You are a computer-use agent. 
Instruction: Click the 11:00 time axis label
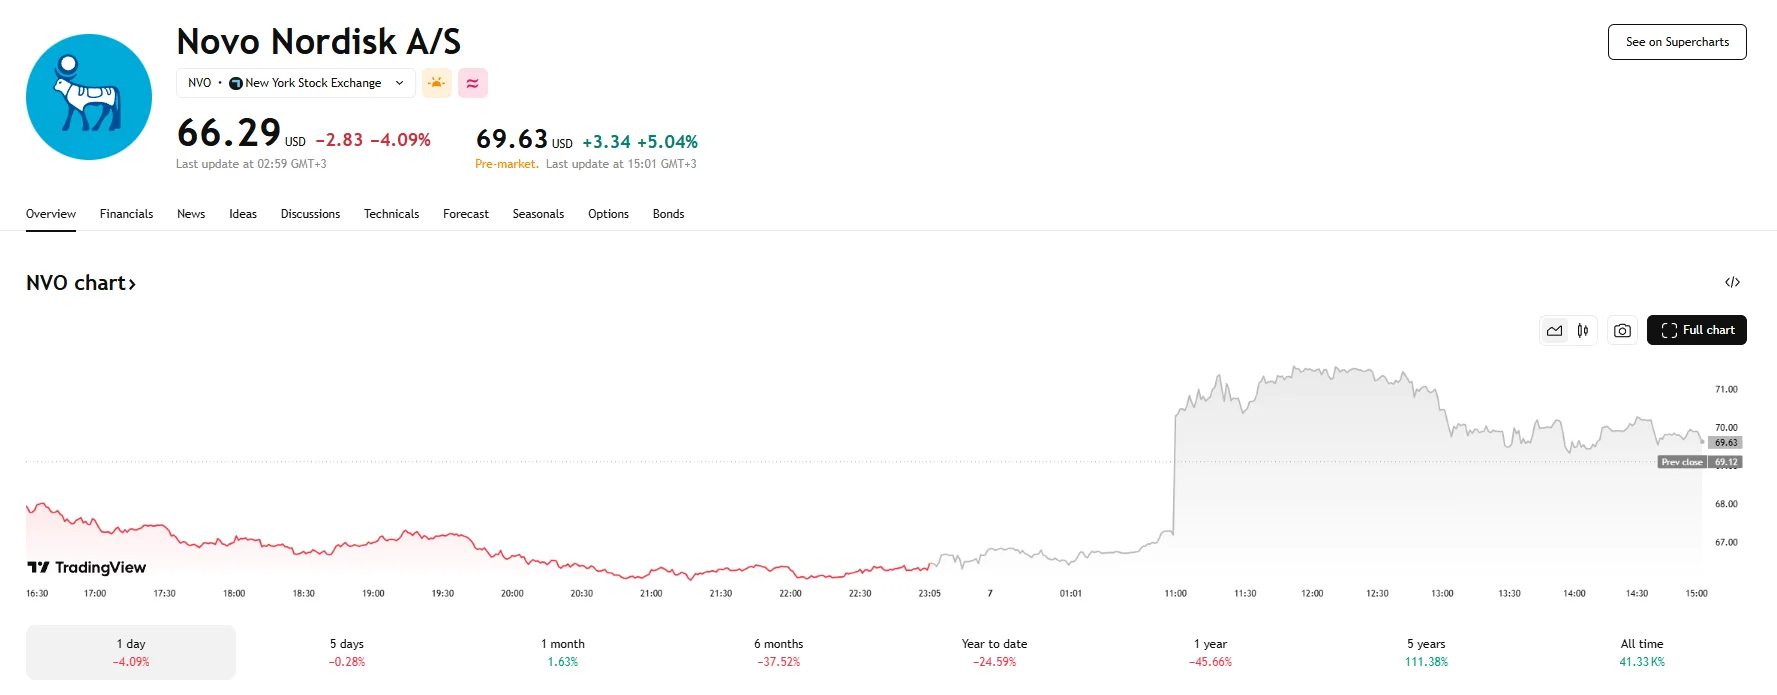pyautogui.click(x=1176, y=594)
